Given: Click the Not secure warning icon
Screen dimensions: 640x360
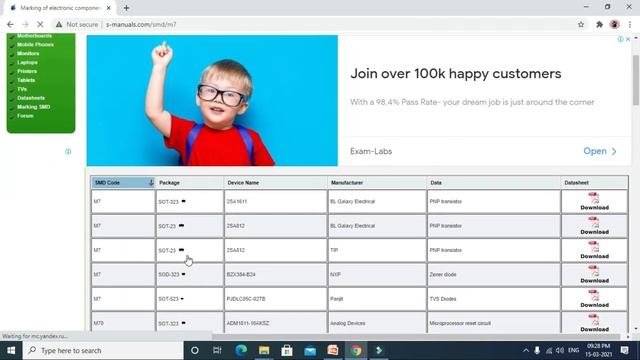Looking at the screenshot, I should [x=59, y=24].
